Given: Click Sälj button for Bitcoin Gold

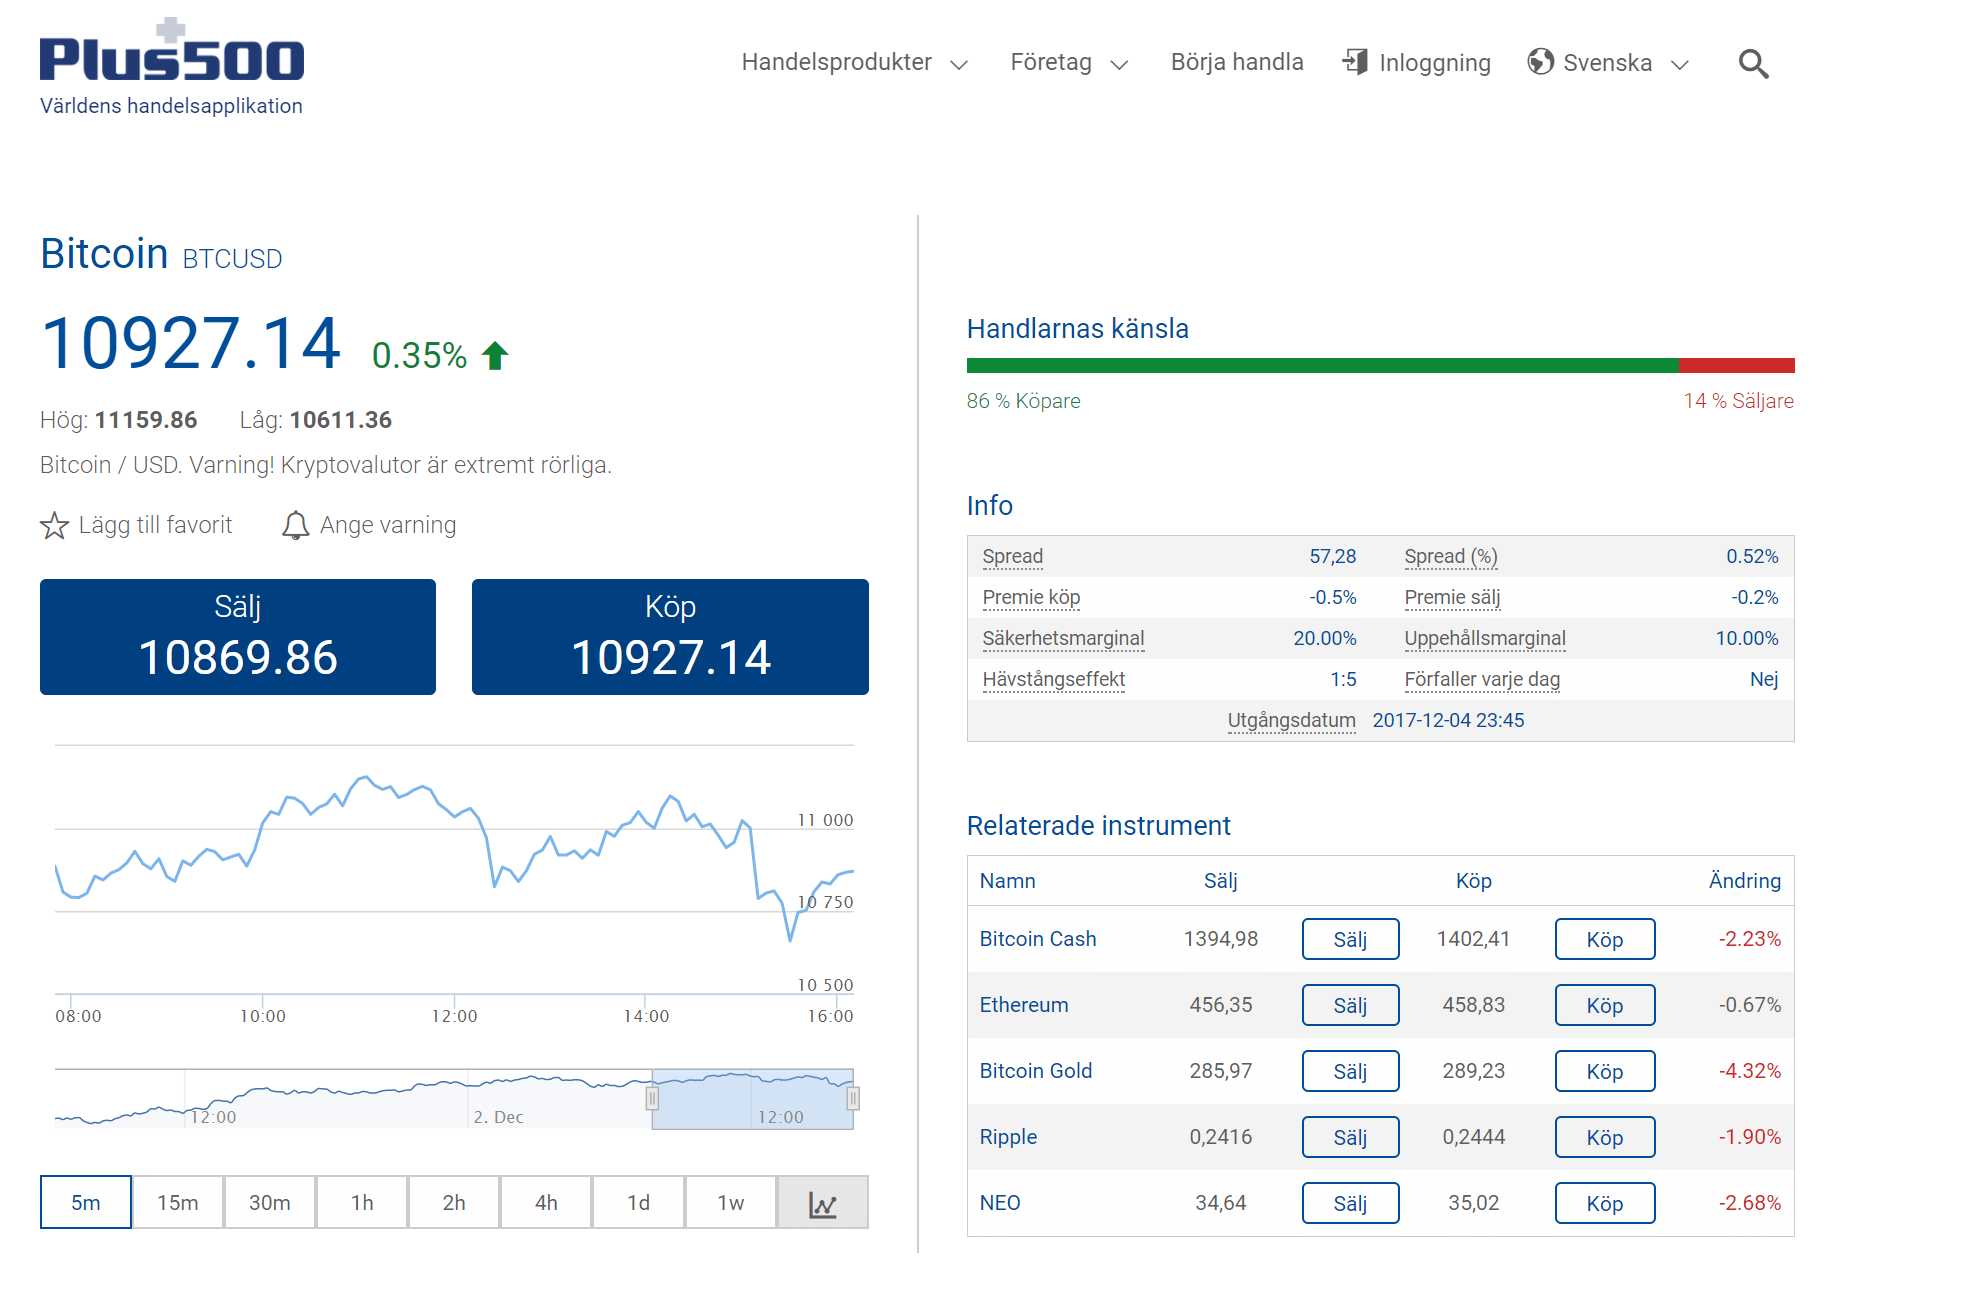Looking at the screenshot, I should point(1350,1071).
